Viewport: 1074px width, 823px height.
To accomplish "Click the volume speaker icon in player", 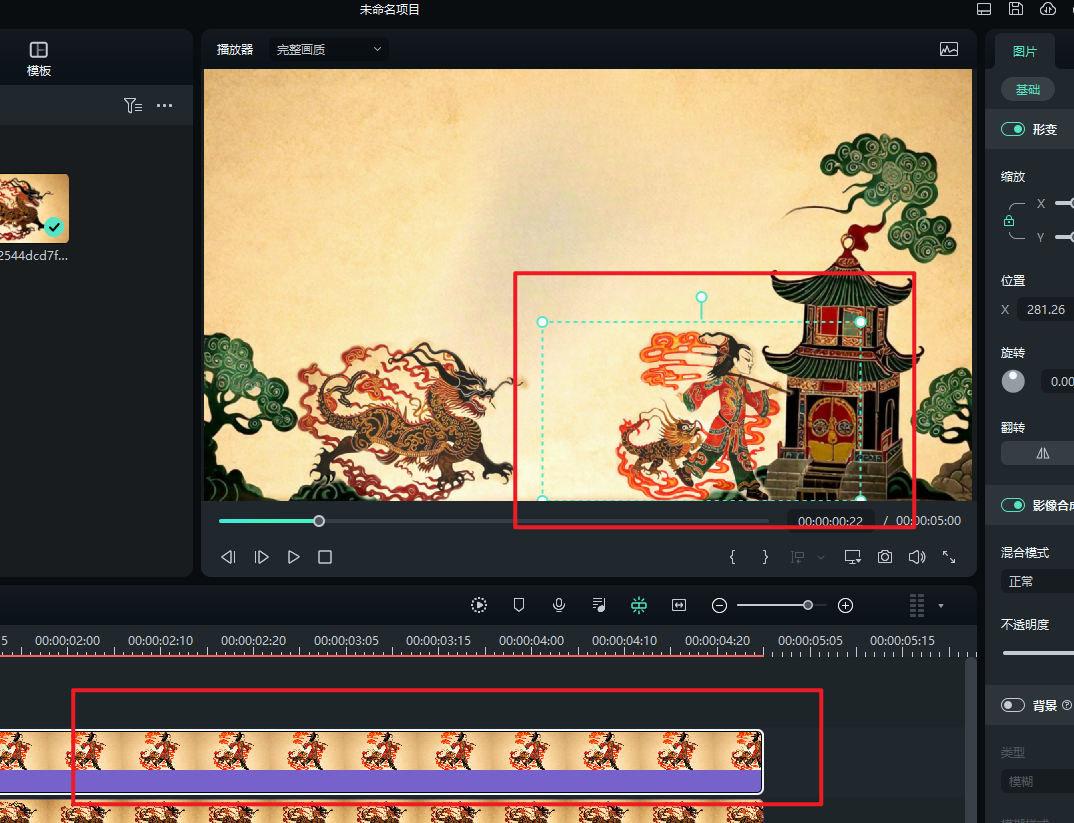I will pos(917,557).
